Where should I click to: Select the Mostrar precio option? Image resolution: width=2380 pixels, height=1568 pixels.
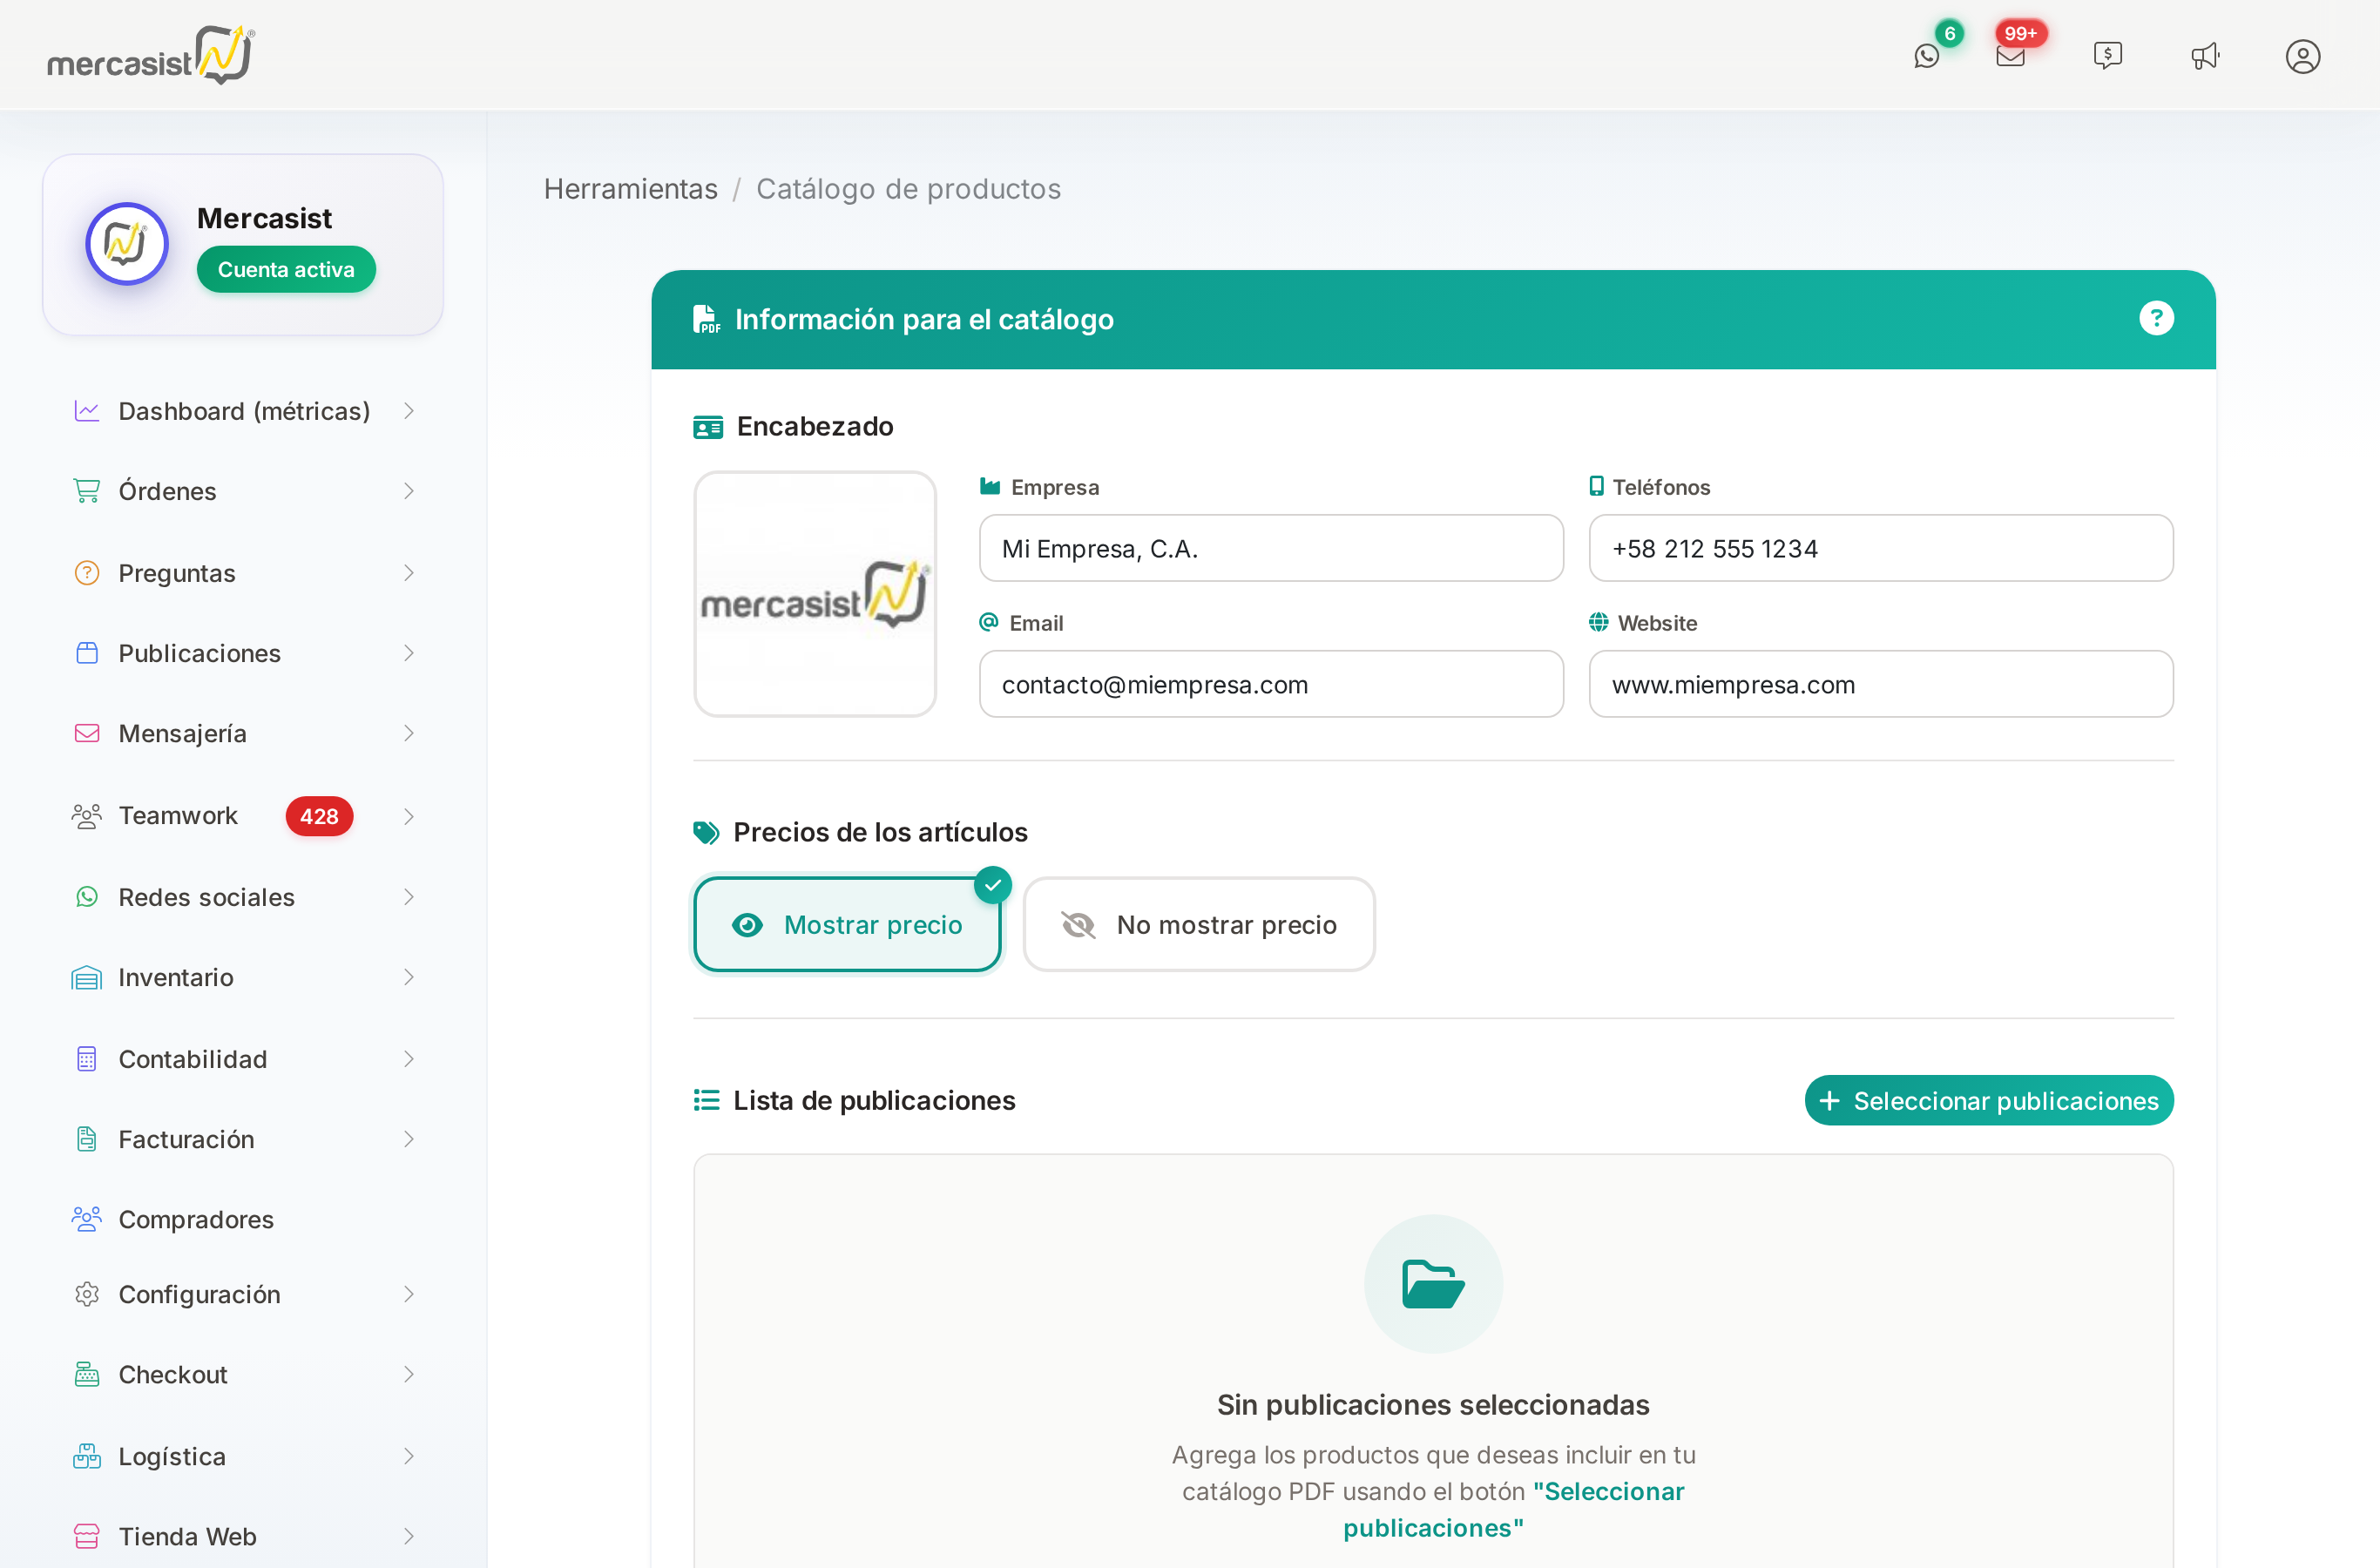tap(847, 924)
